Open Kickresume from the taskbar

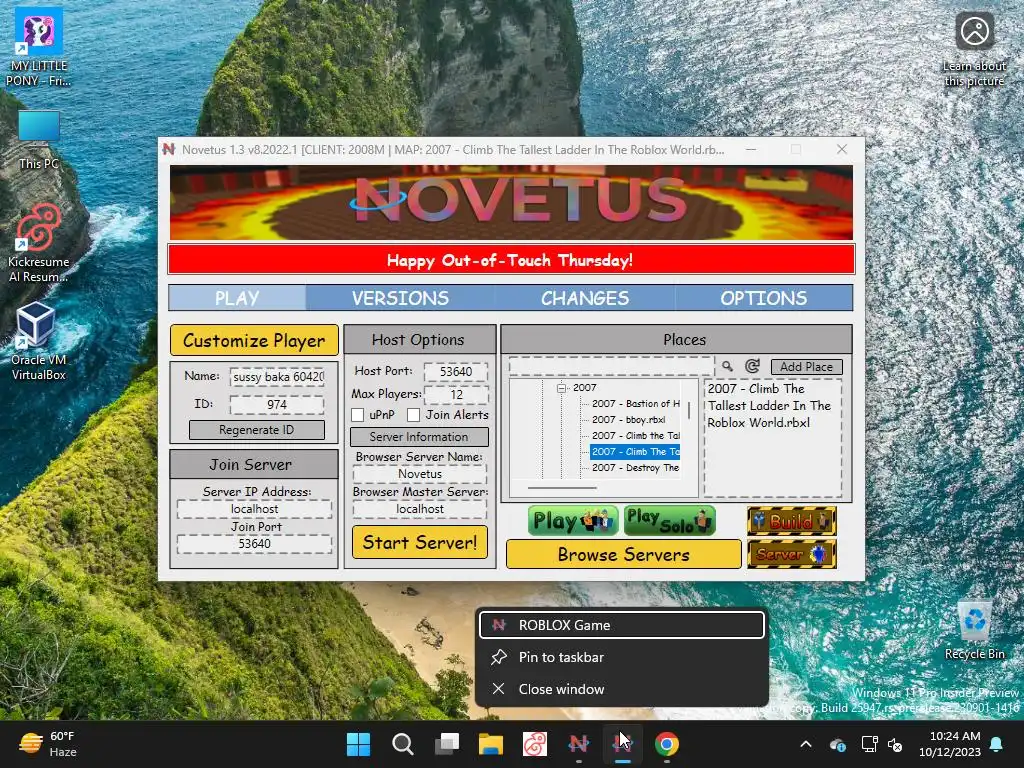tap(535, 744)
